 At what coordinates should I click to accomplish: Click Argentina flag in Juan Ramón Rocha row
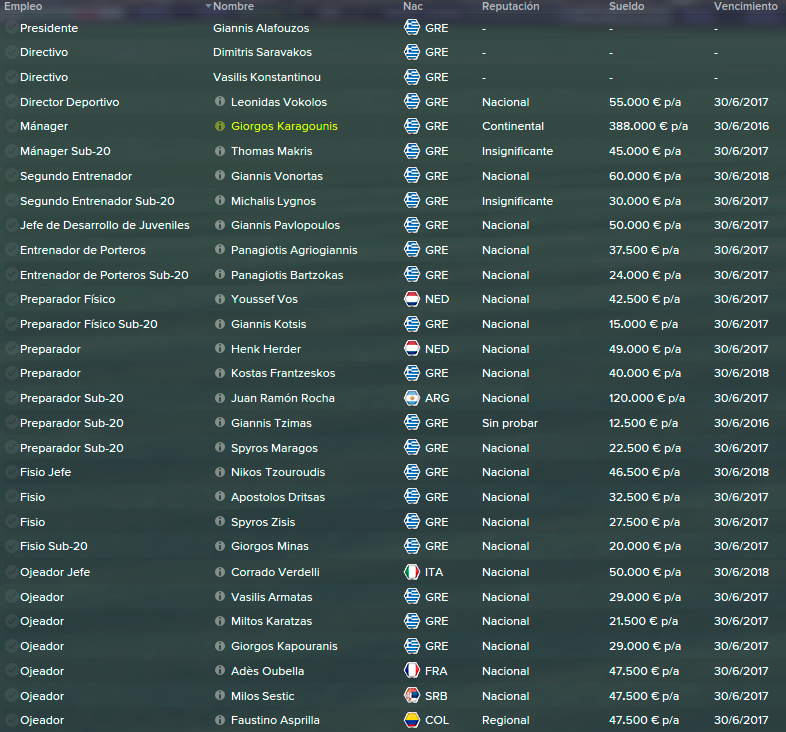click(412, 398)
